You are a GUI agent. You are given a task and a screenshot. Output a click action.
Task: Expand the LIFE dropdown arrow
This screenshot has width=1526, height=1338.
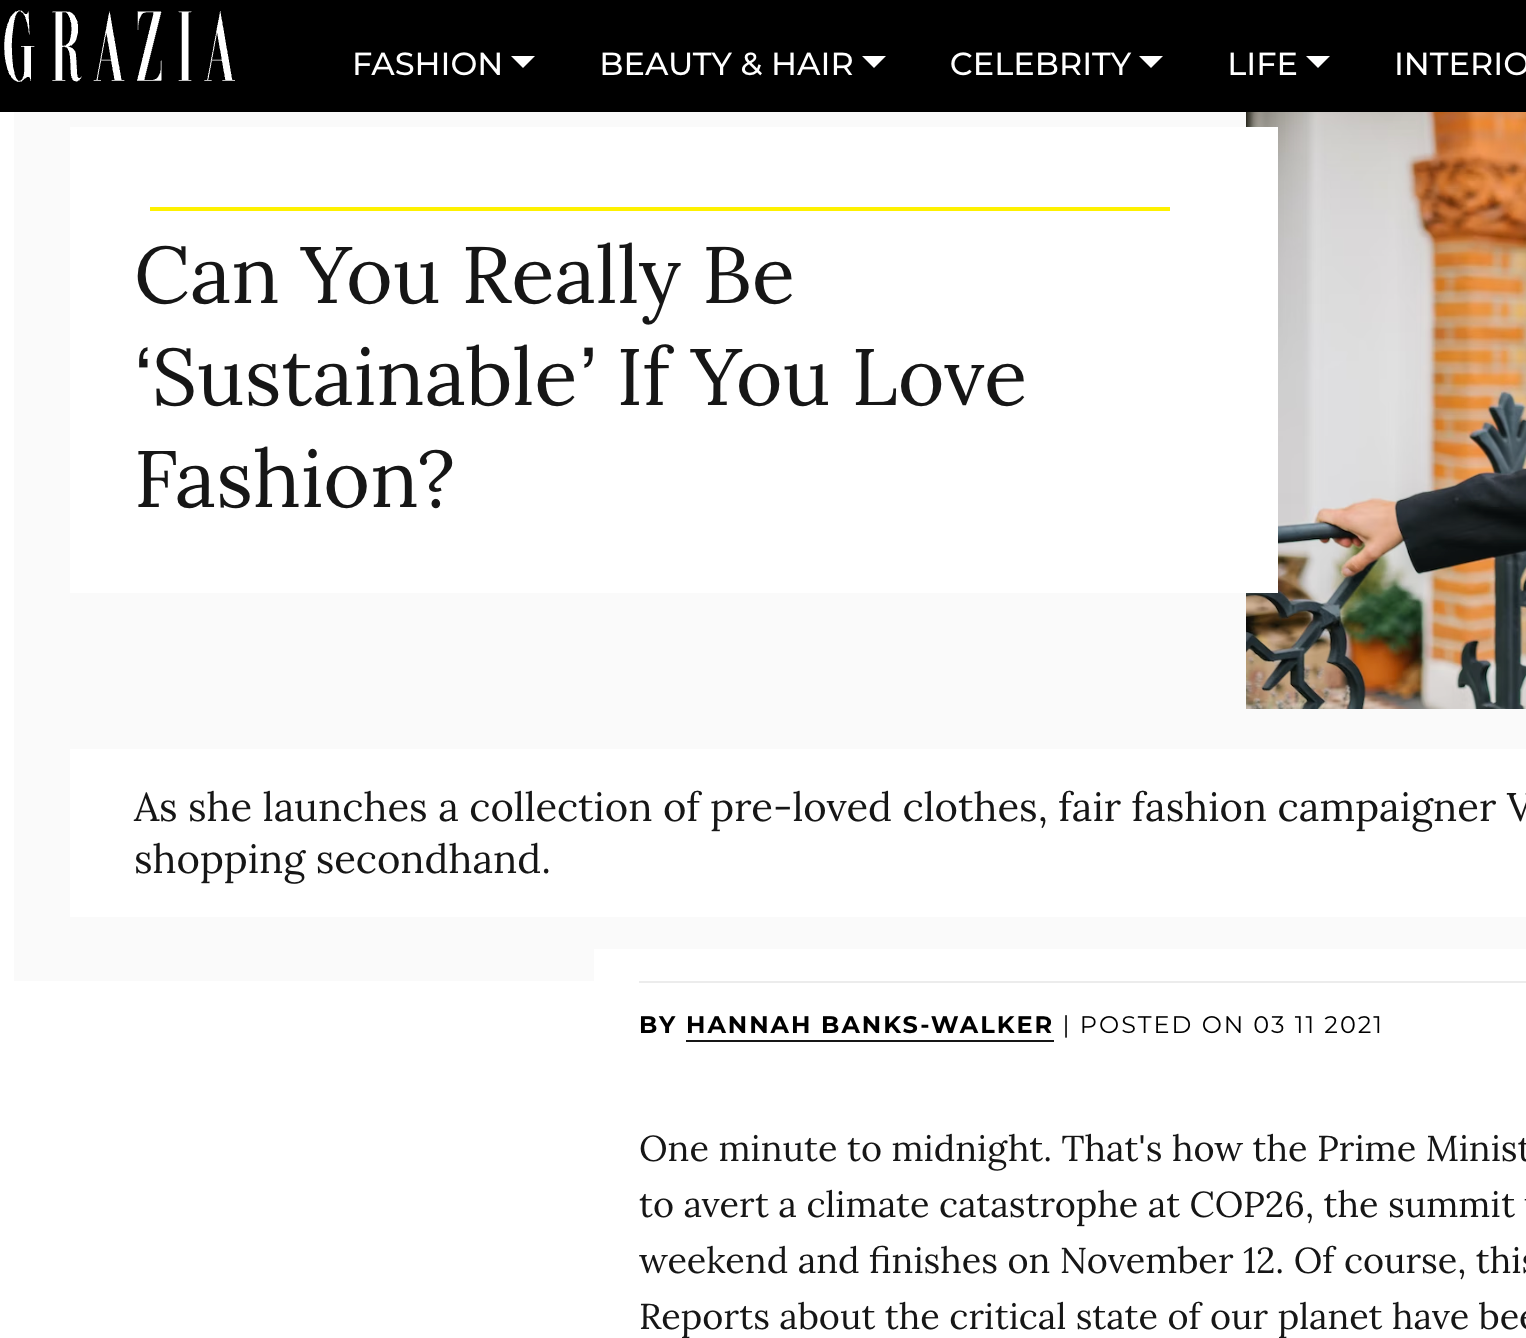pyautogui.click(x=1320, y=63)
